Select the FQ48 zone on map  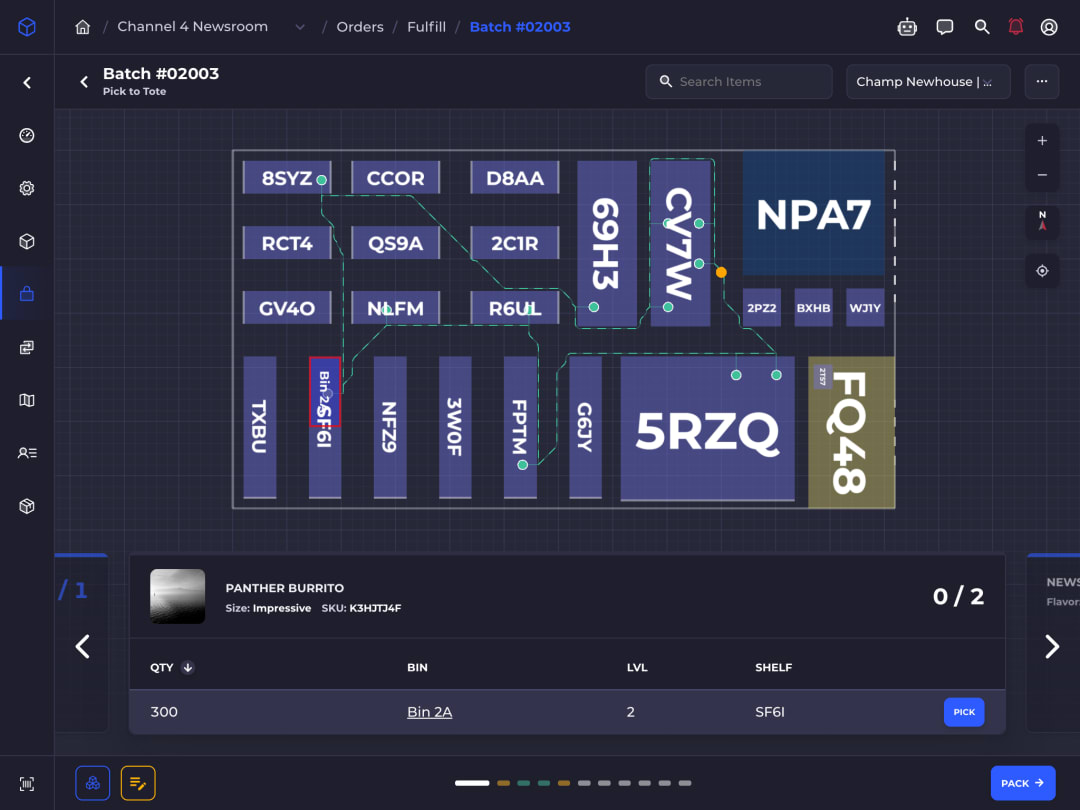coord(851,432)
